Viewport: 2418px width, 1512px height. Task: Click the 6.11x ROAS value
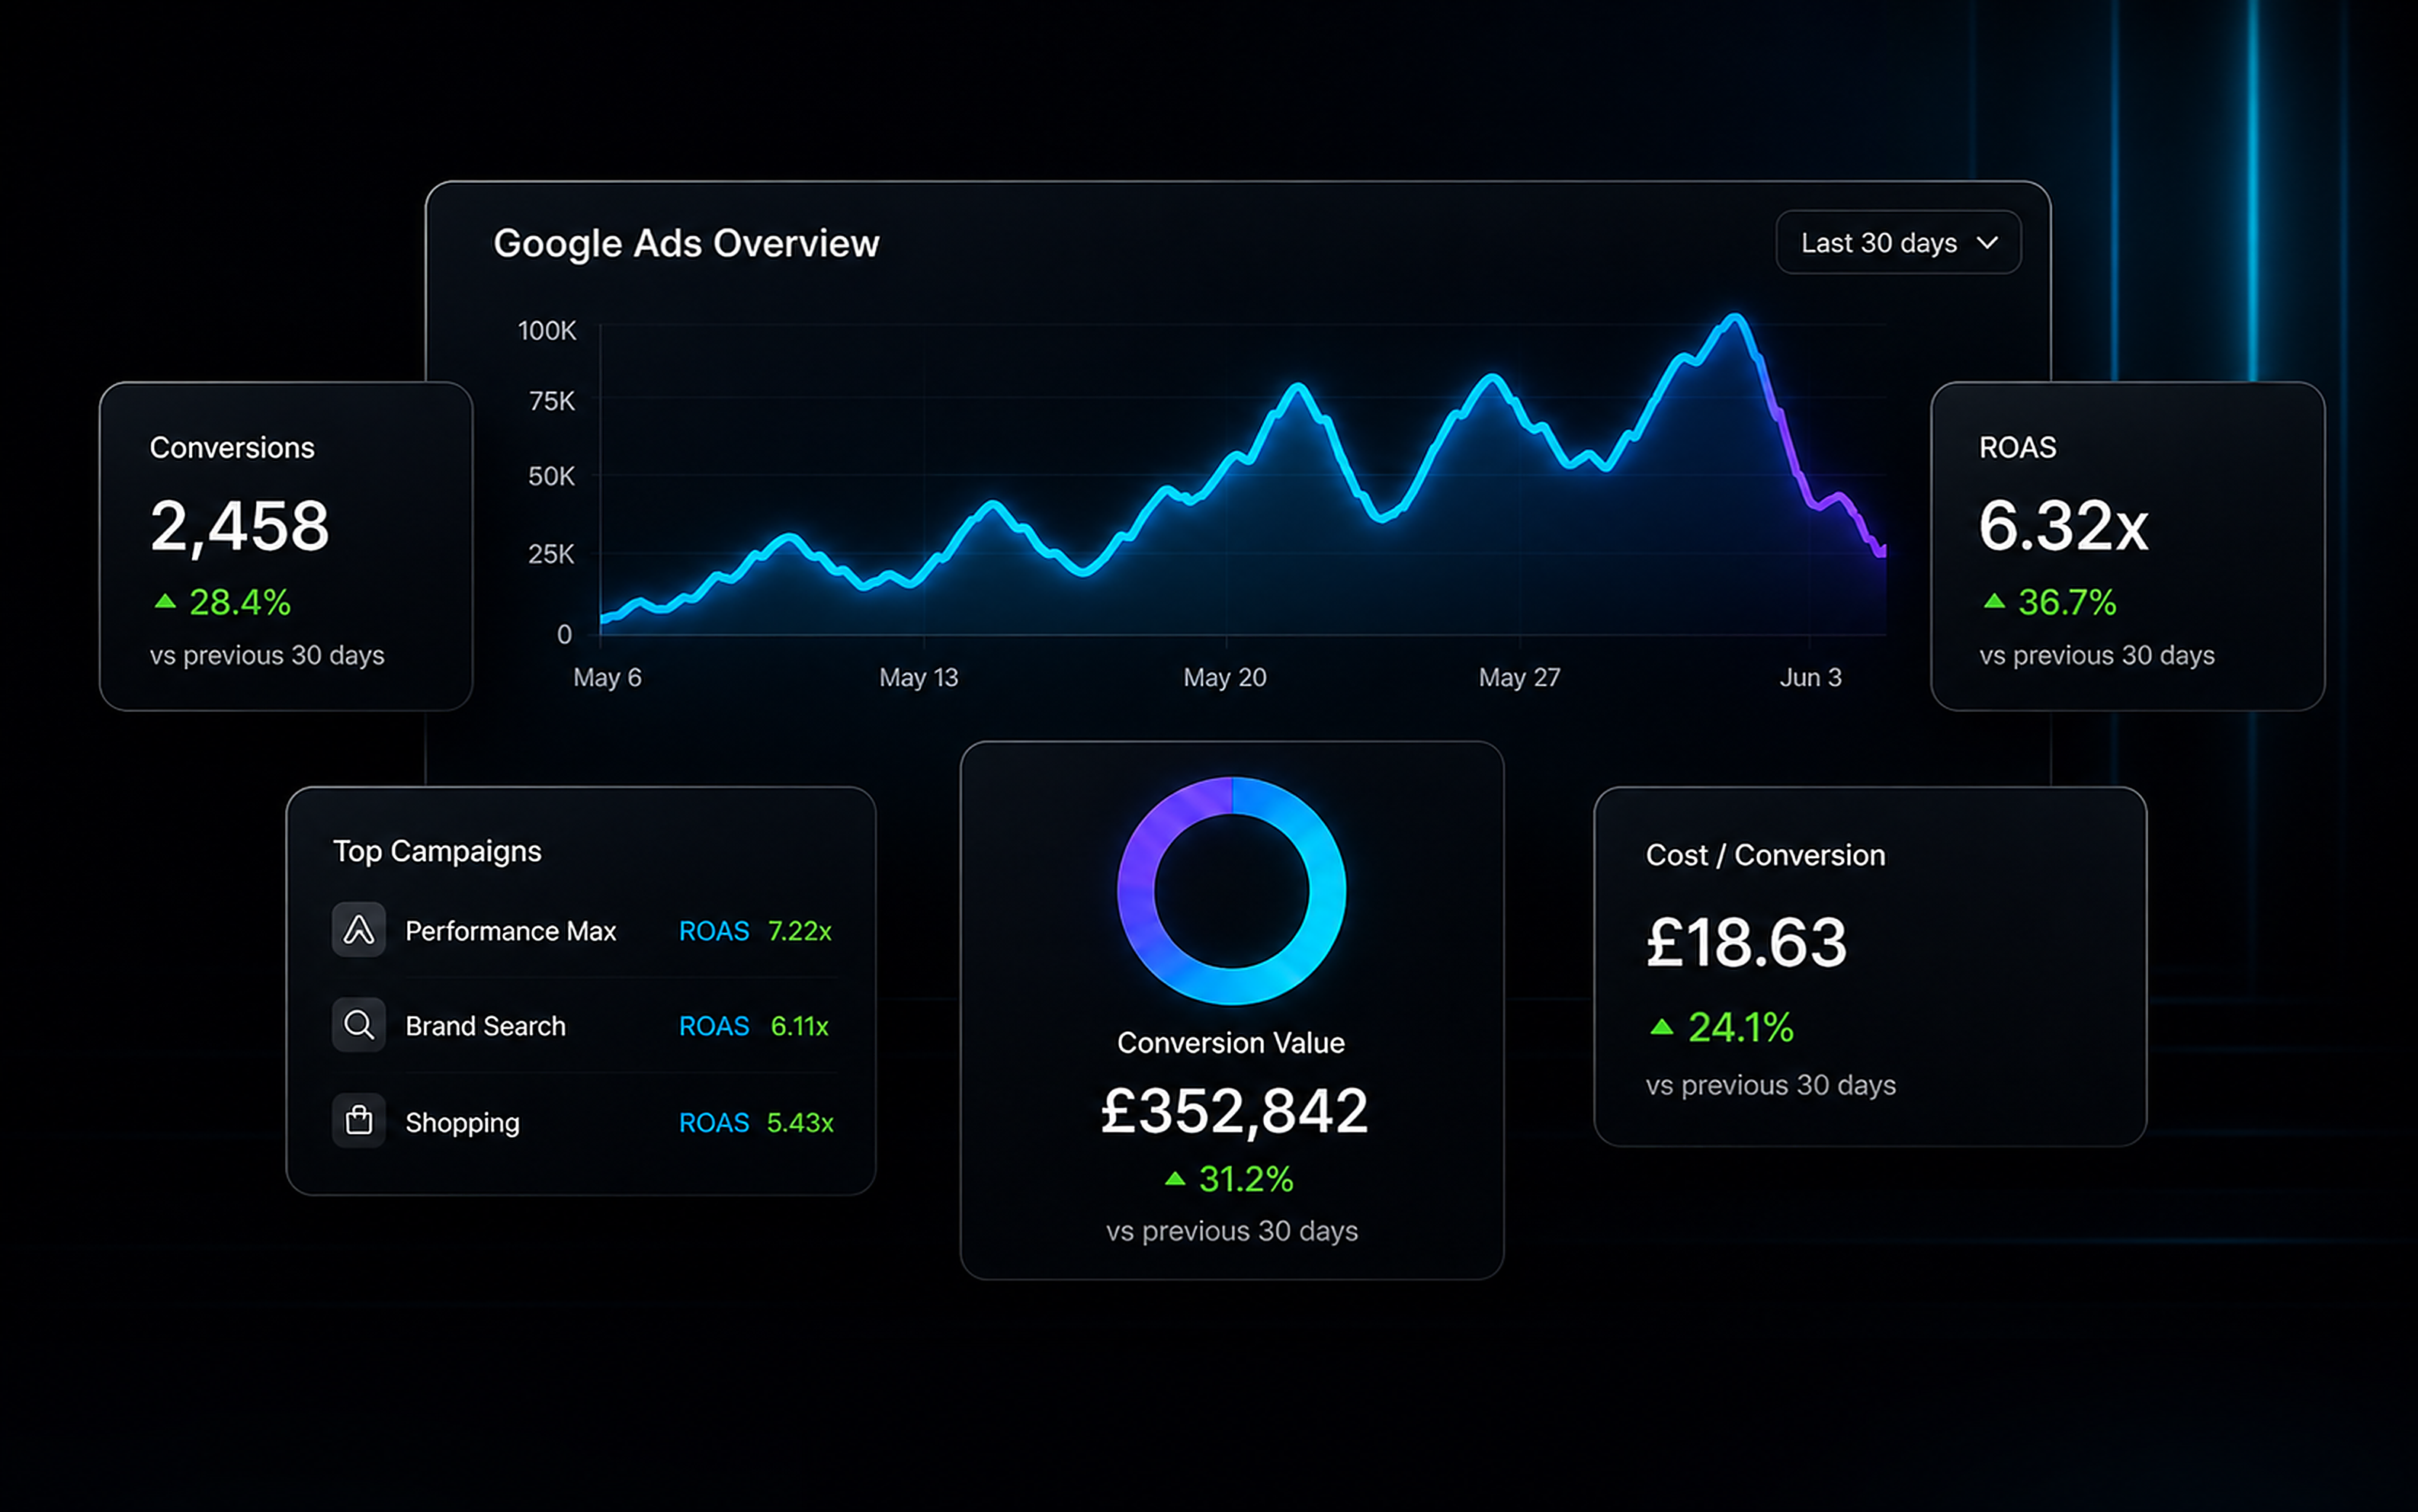point(799,1026)
